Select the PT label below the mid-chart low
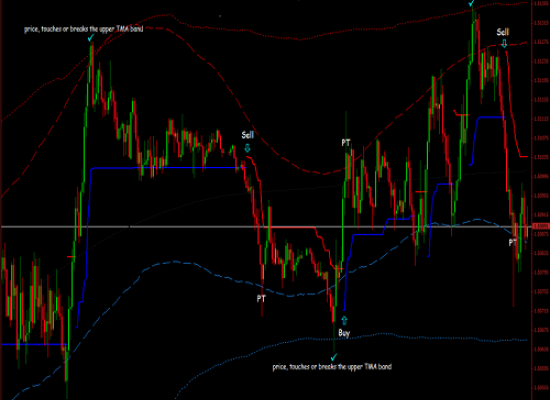 click(261, 299)
